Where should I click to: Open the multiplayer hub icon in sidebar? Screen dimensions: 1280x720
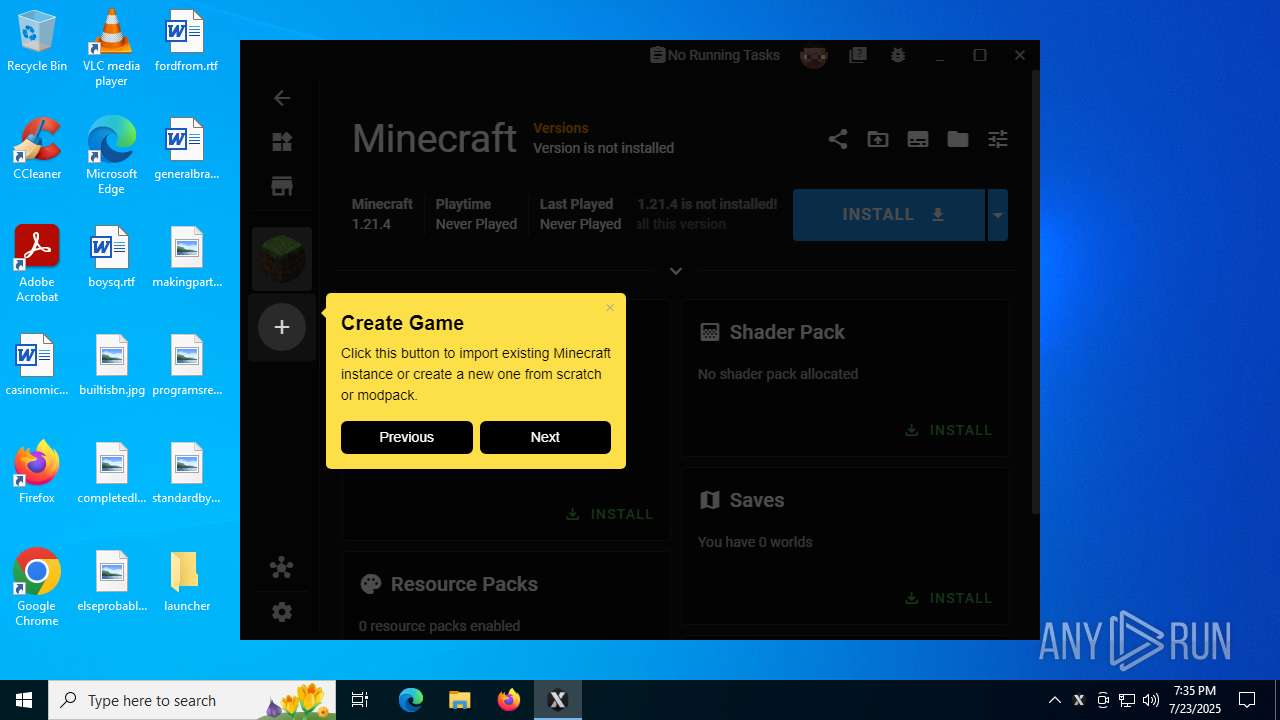282,568
